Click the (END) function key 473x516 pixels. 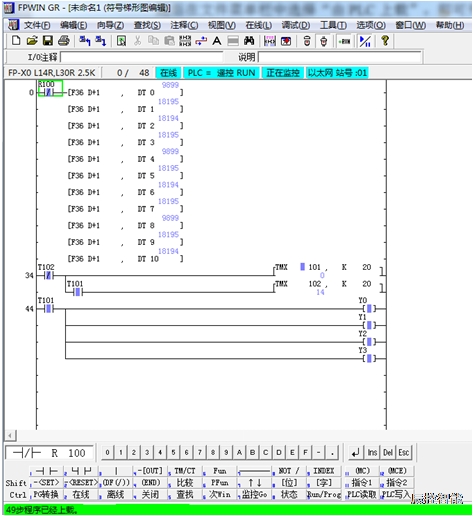coord(150,482)
